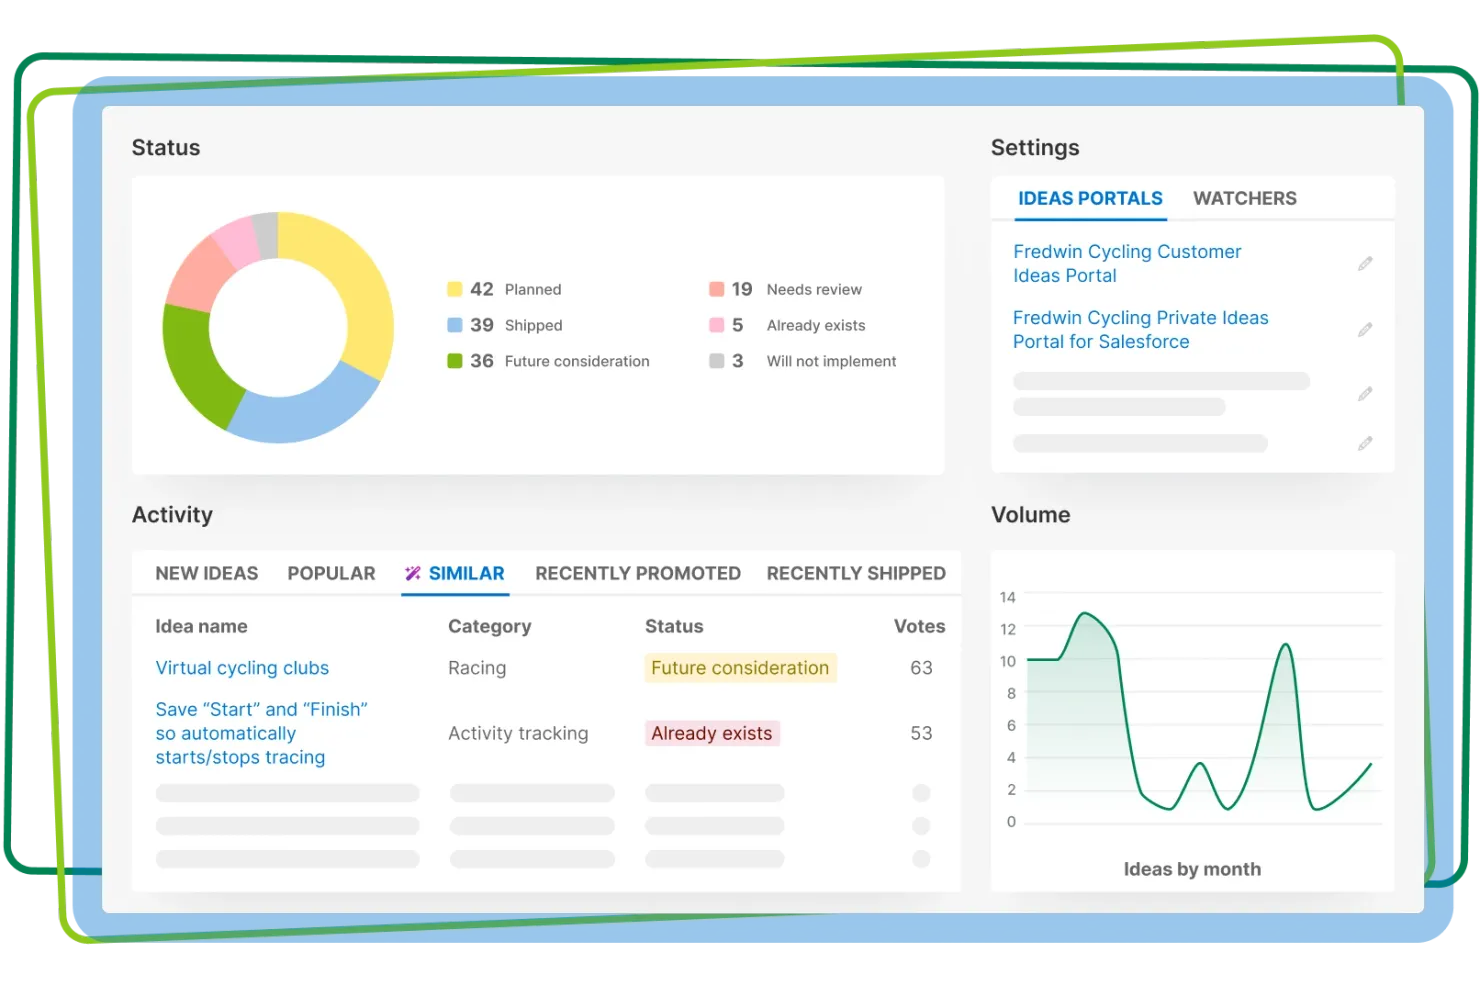The width and height of the screenshot is (1480, 987).
Task: Click the Category column header
Action: click(489, 626)
